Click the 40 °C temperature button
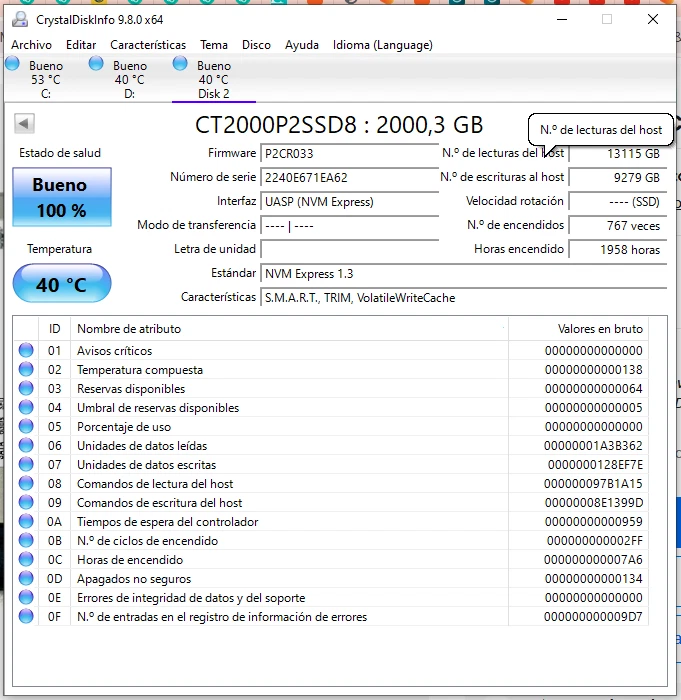This screenshot has width=681, height=700. pos(62,283)
